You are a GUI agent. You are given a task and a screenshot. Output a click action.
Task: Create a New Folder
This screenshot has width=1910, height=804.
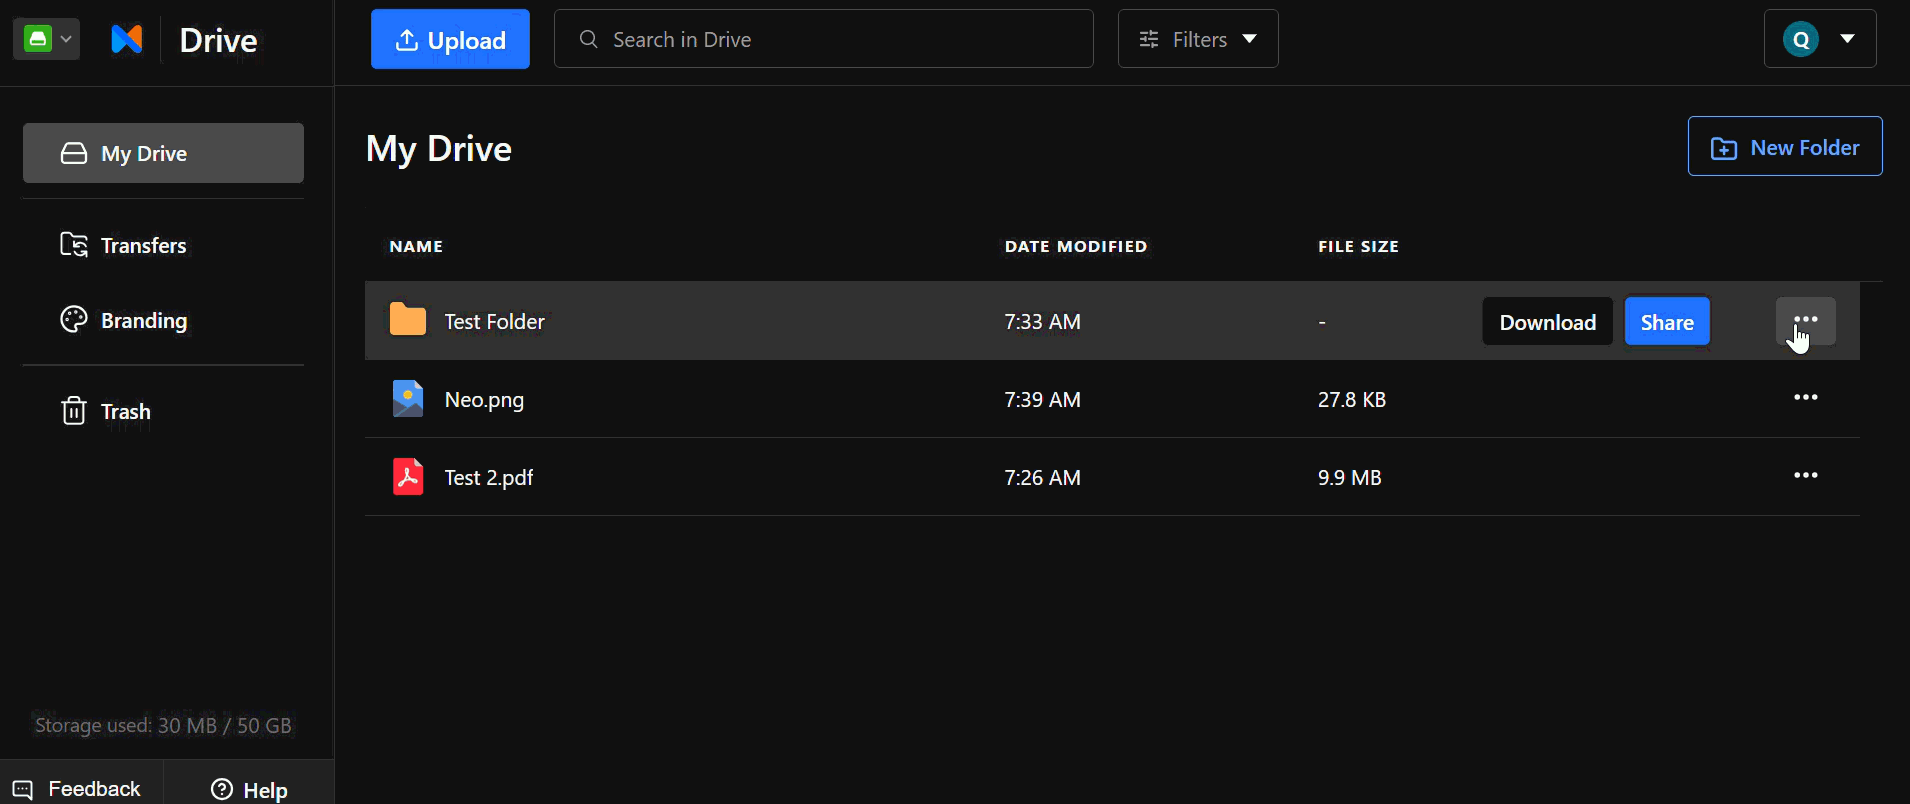click(x=1785, y=146)
